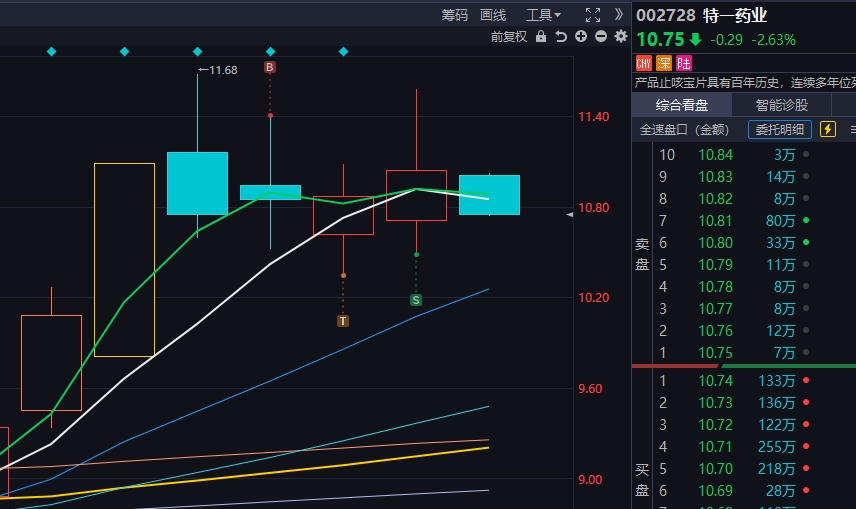Image resolution: width=856 pixels, height=509 pixels.
Task: Select buy level 2 price 10.73
Action: (x=716, y=403)
